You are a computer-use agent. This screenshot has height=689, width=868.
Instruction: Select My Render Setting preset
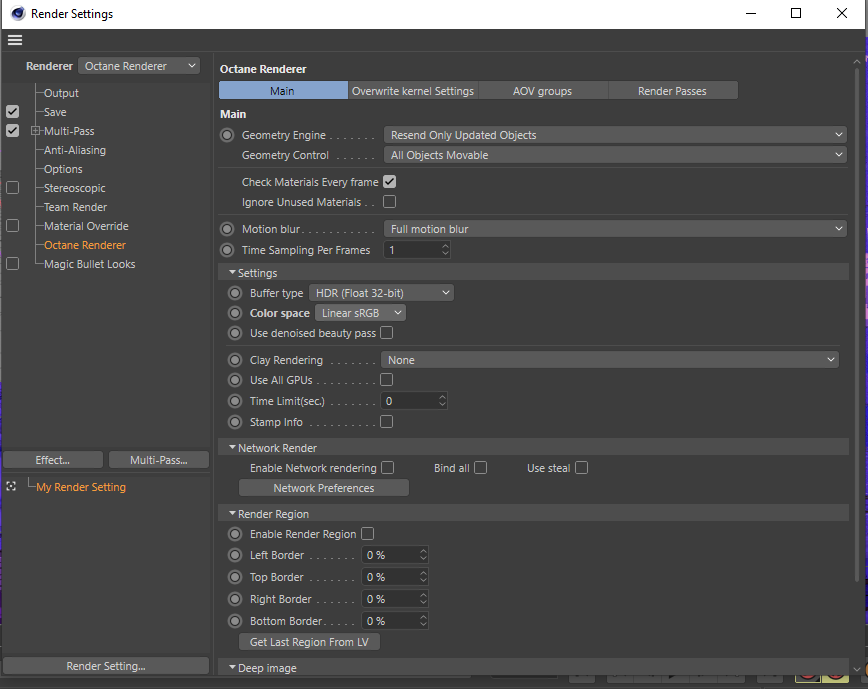[x=81, y=487]
